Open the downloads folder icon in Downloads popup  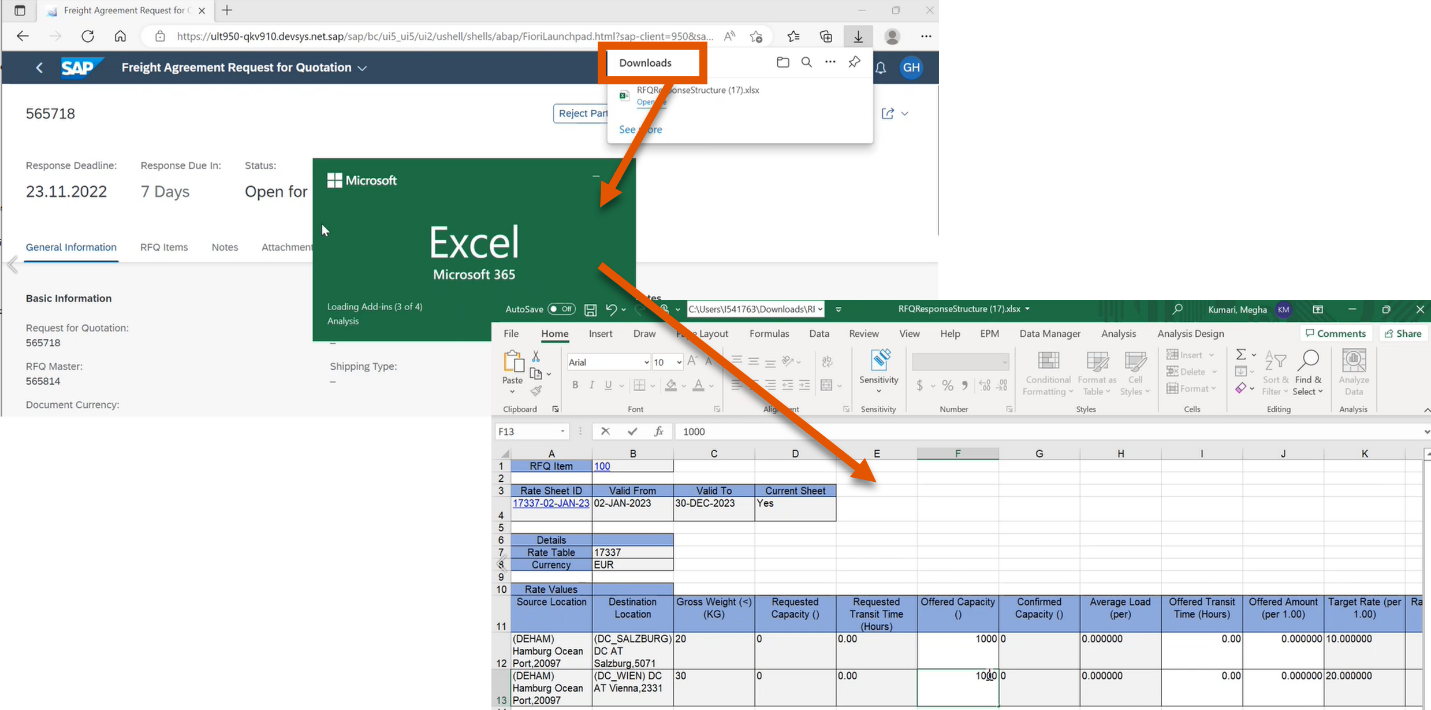point(783,62)
